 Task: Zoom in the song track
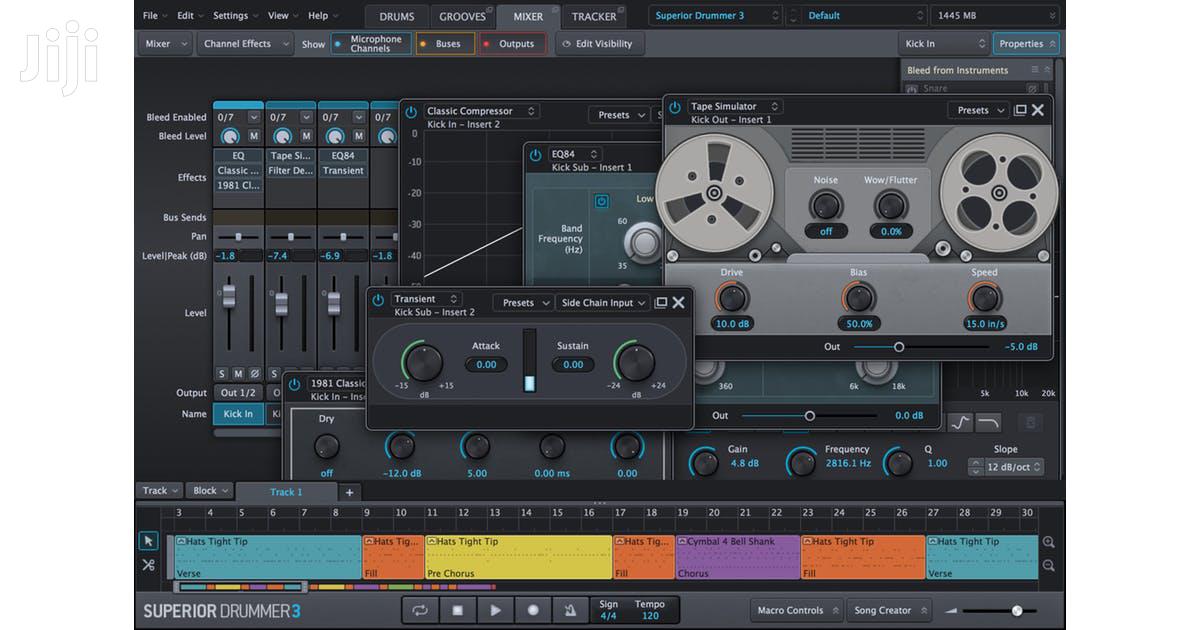(1048, 542)
